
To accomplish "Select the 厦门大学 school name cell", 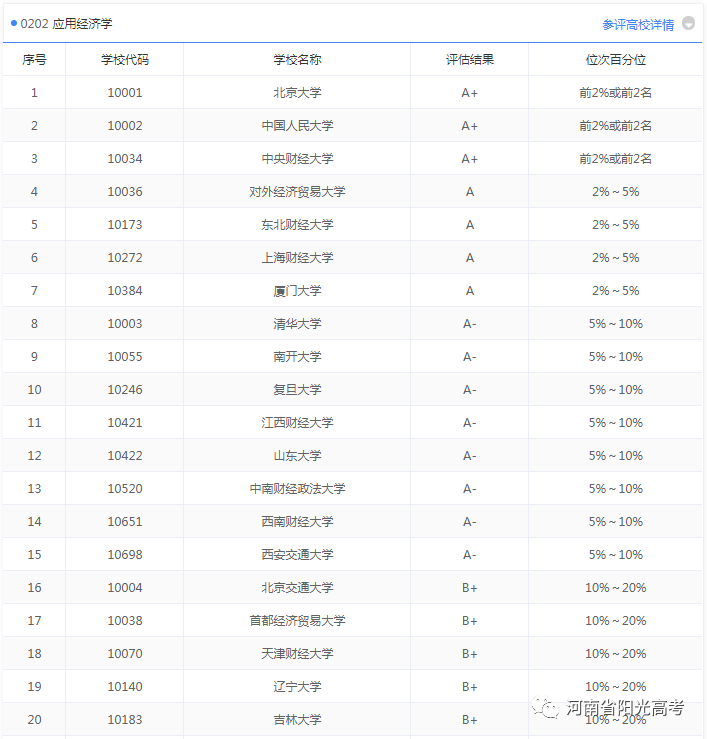I will (x=297, y=291).
